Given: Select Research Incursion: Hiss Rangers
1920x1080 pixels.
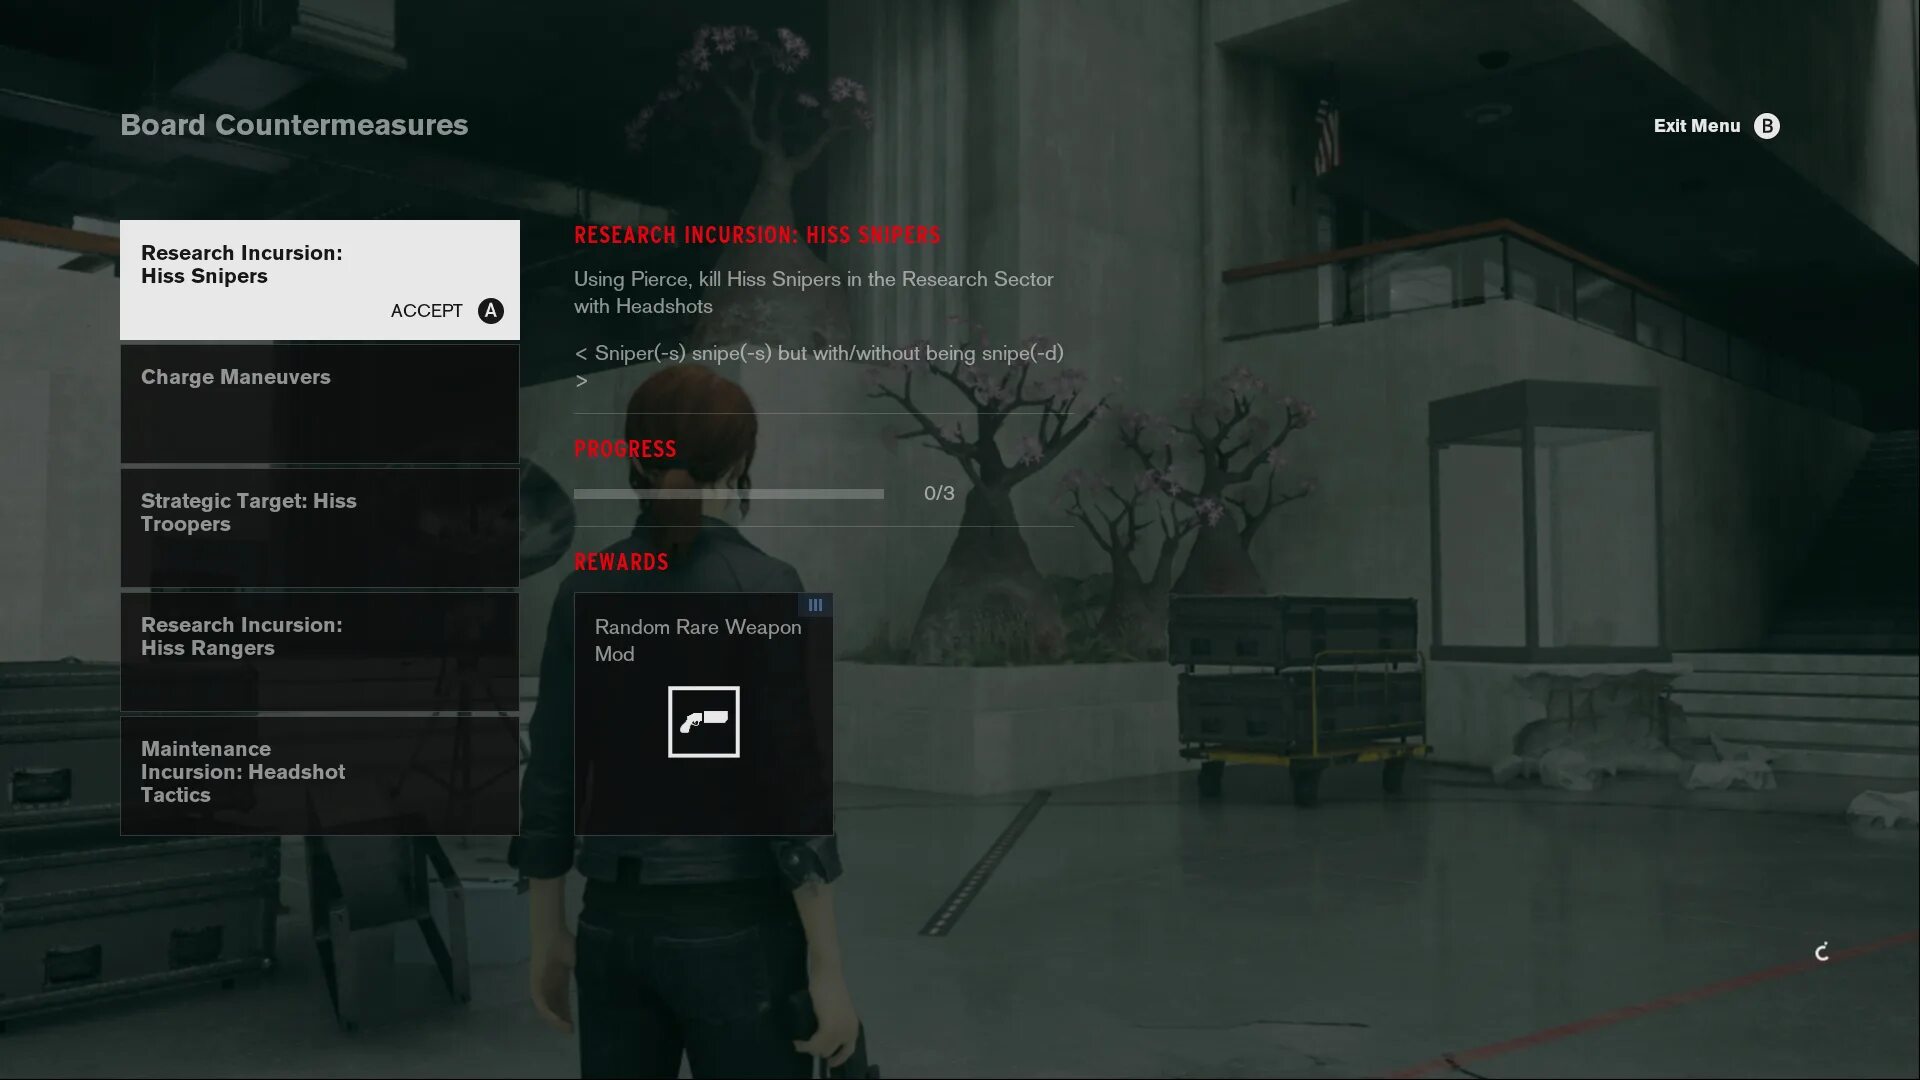Looking at the screenshot, I should click(x=318, y=650).
